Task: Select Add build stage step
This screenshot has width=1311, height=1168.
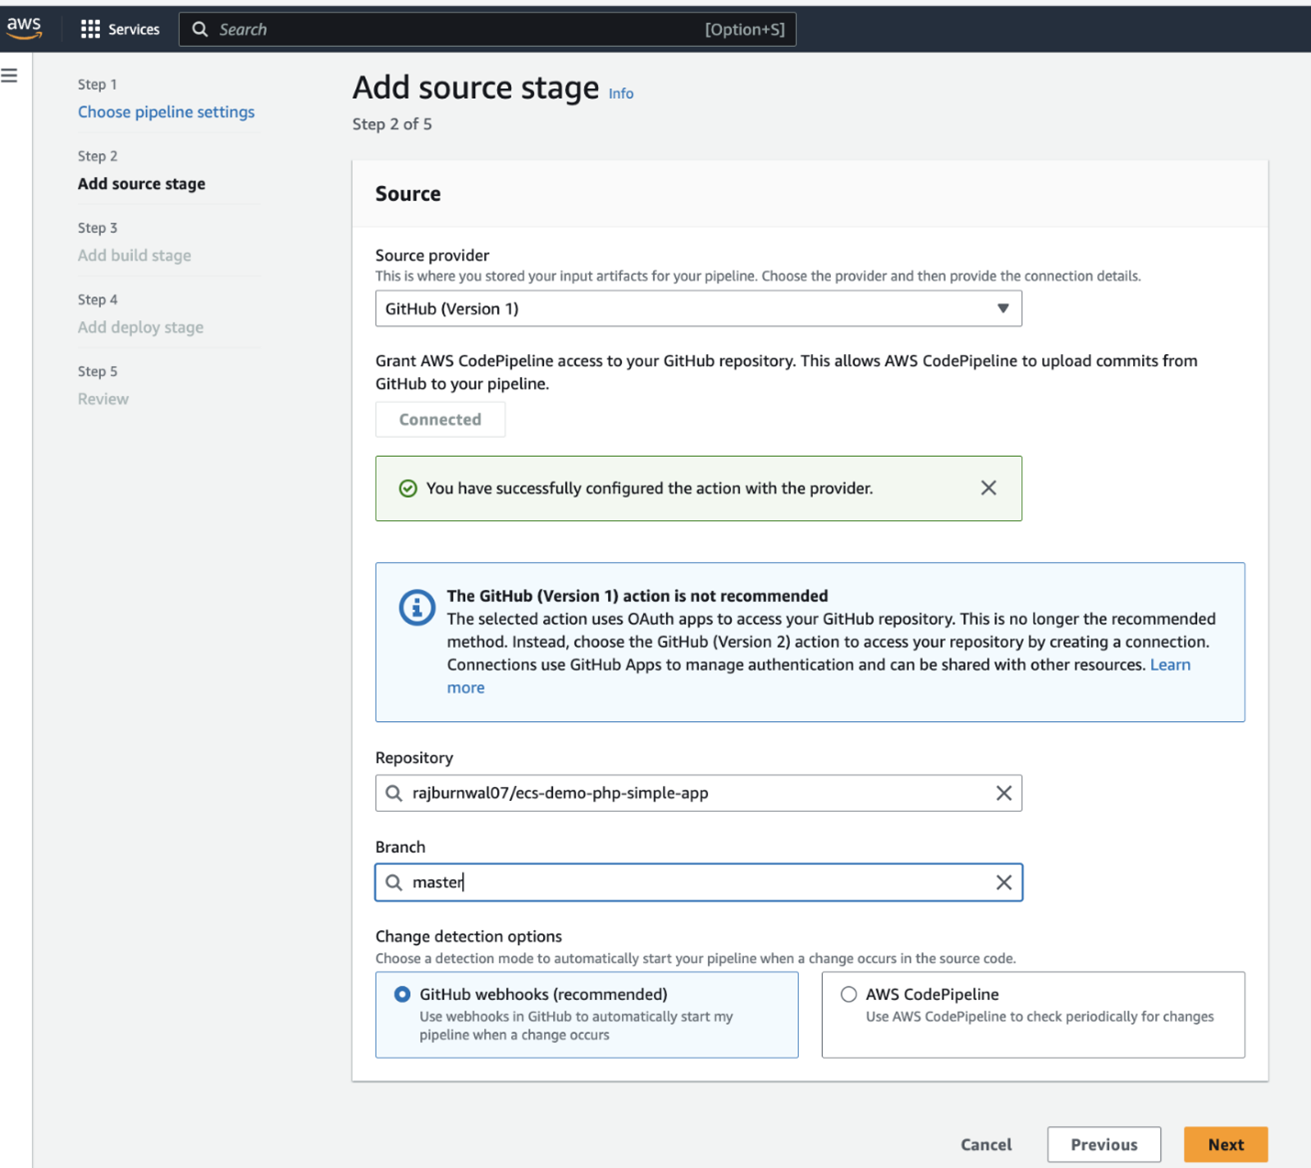Action: pyautogui.click(x=134, y=255)
